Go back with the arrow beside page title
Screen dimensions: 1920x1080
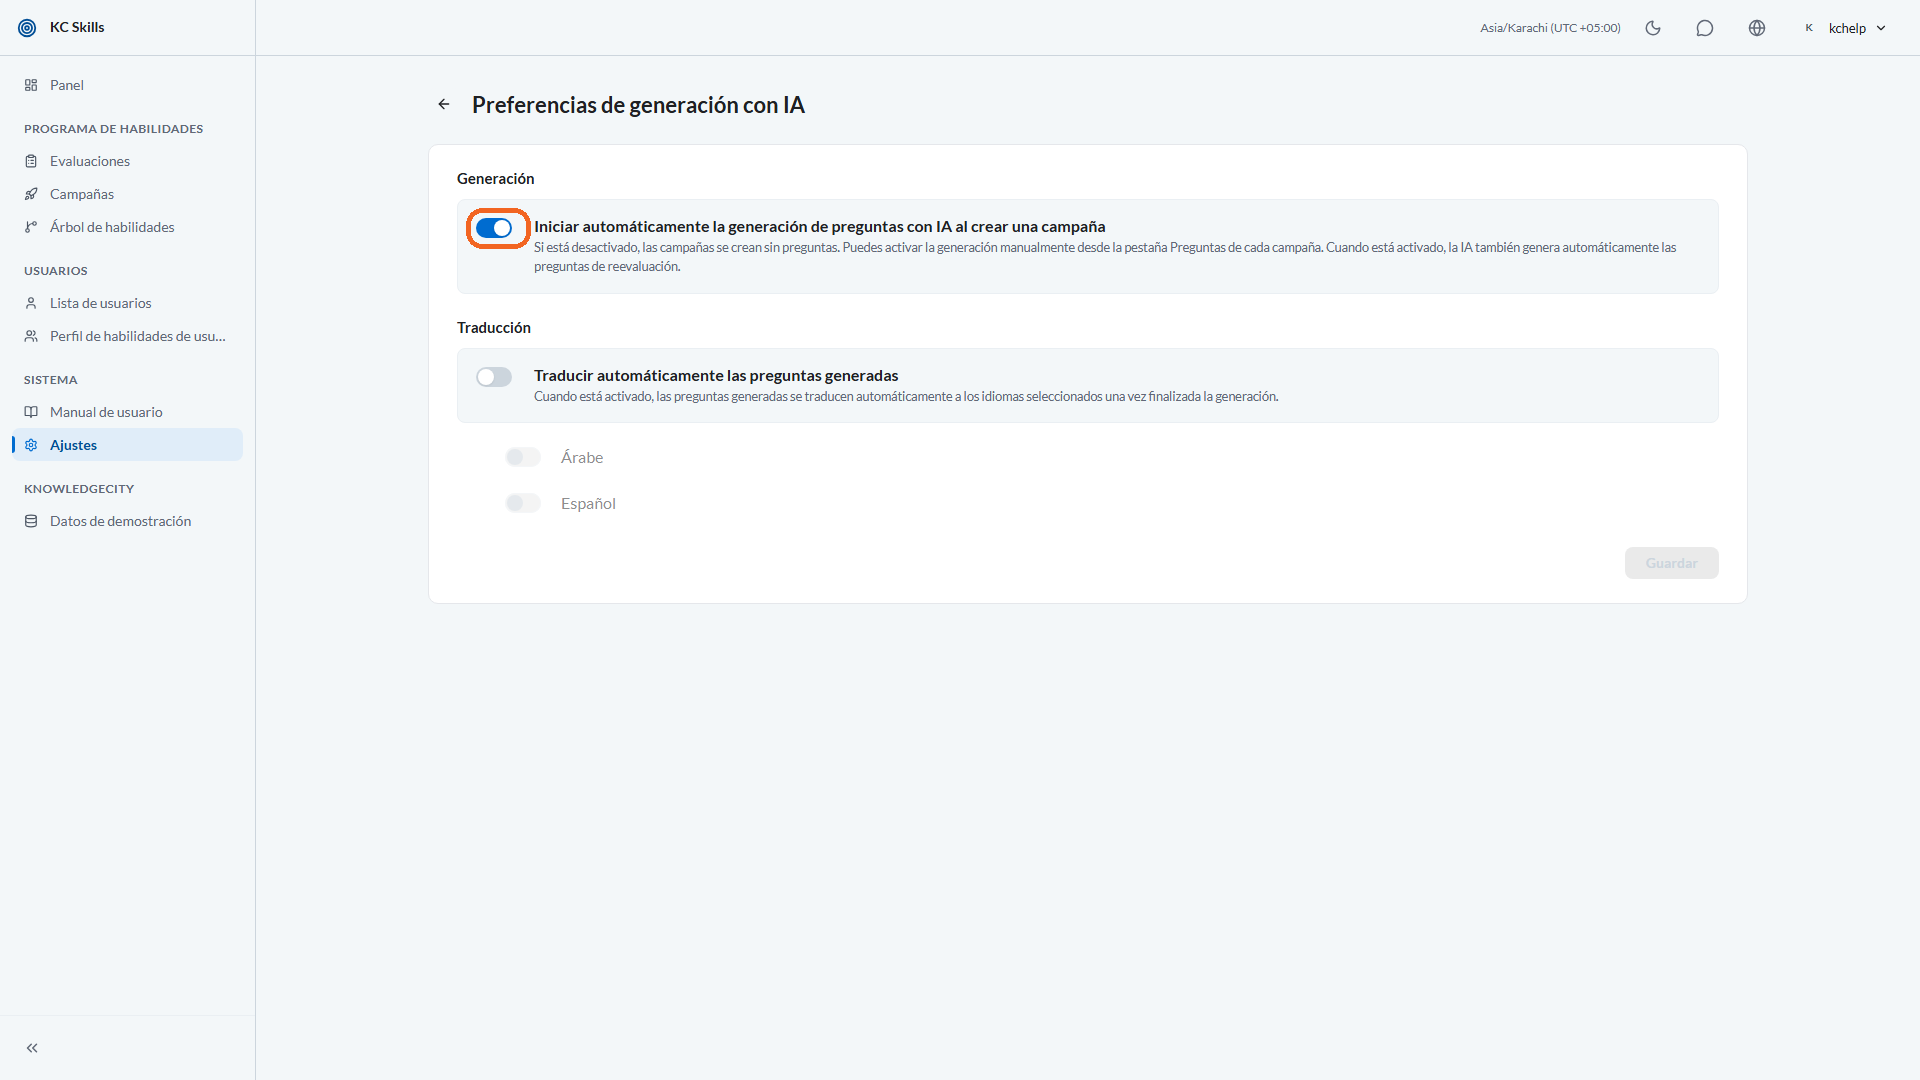point(444,104)
